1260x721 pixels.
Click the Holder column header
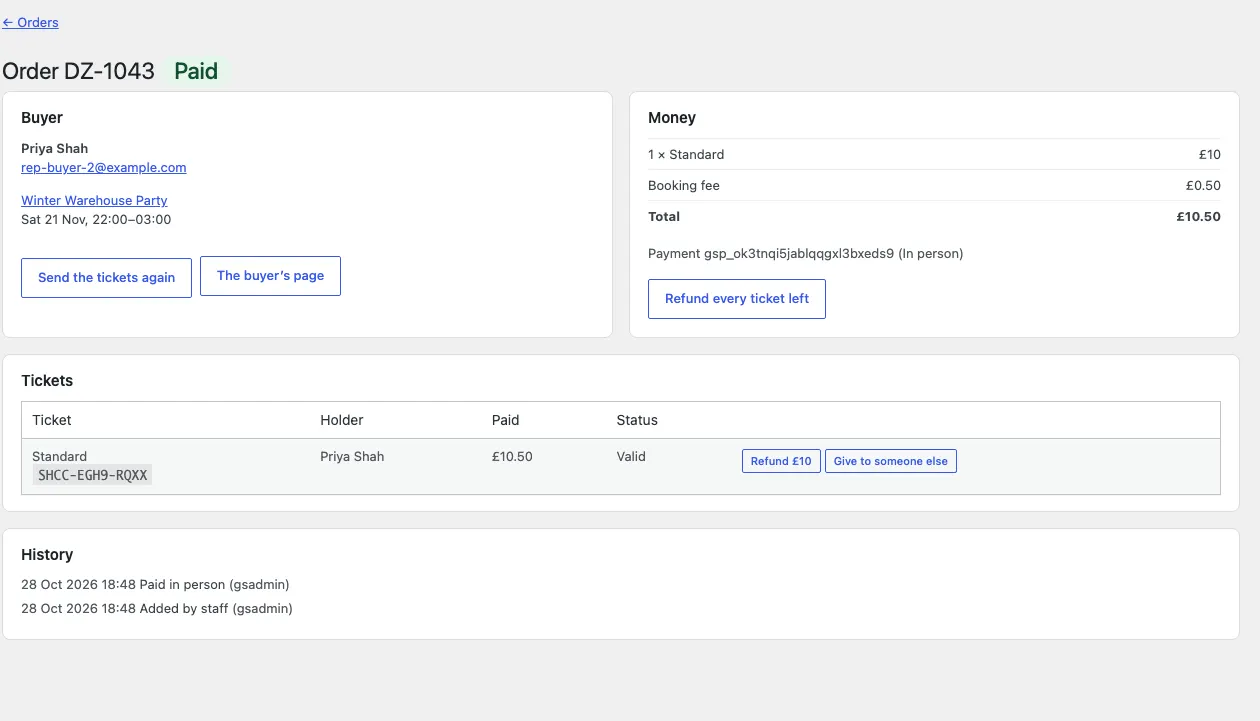click(x=342, y=420)
